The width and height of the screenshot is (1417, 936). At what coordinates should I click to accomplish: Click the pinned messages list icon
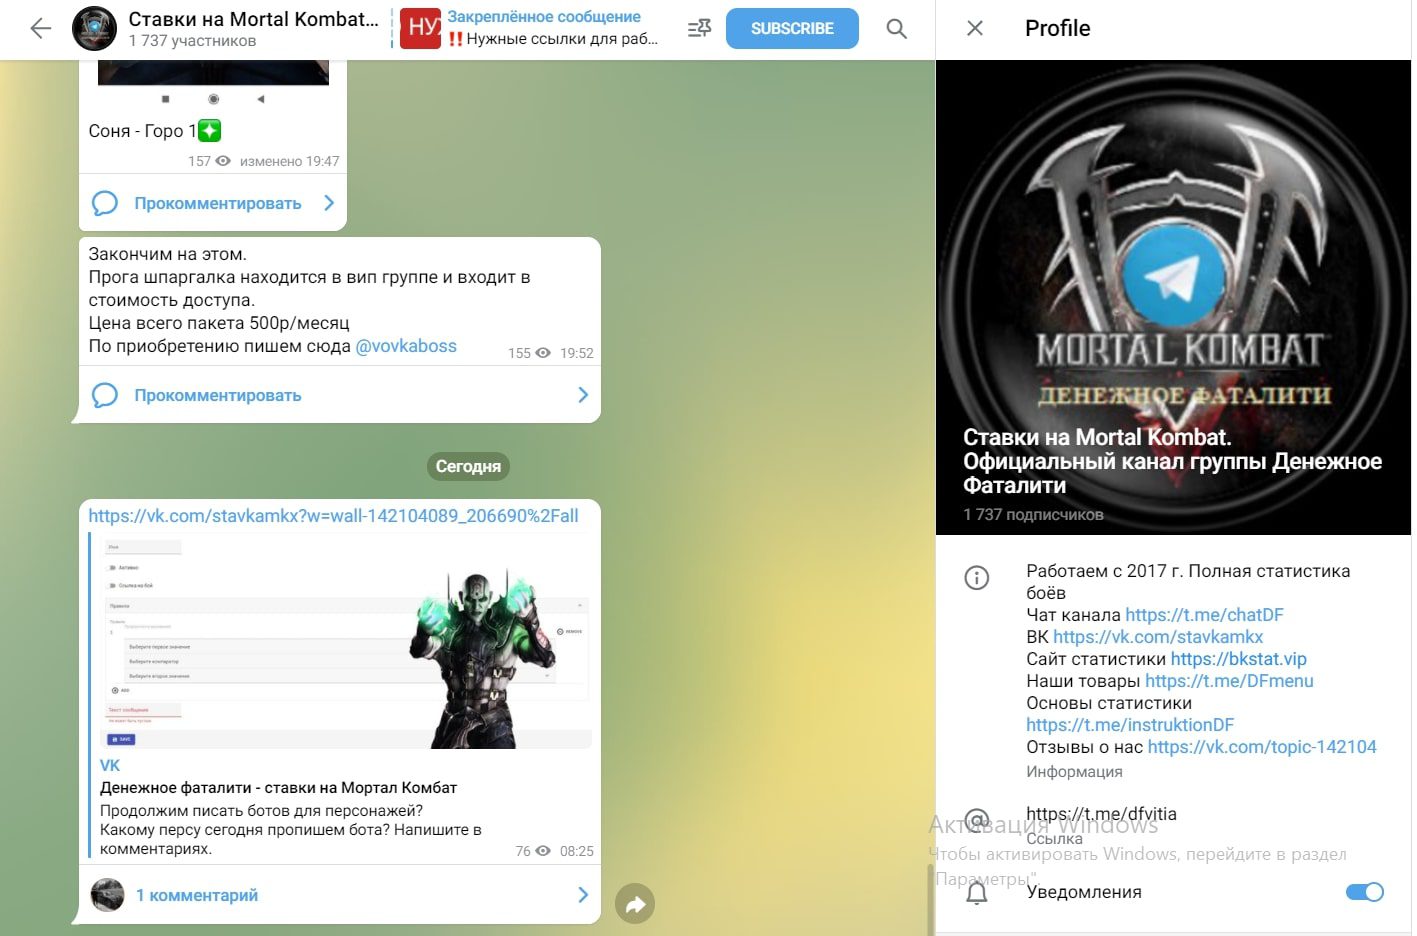(x=699, y=28)
